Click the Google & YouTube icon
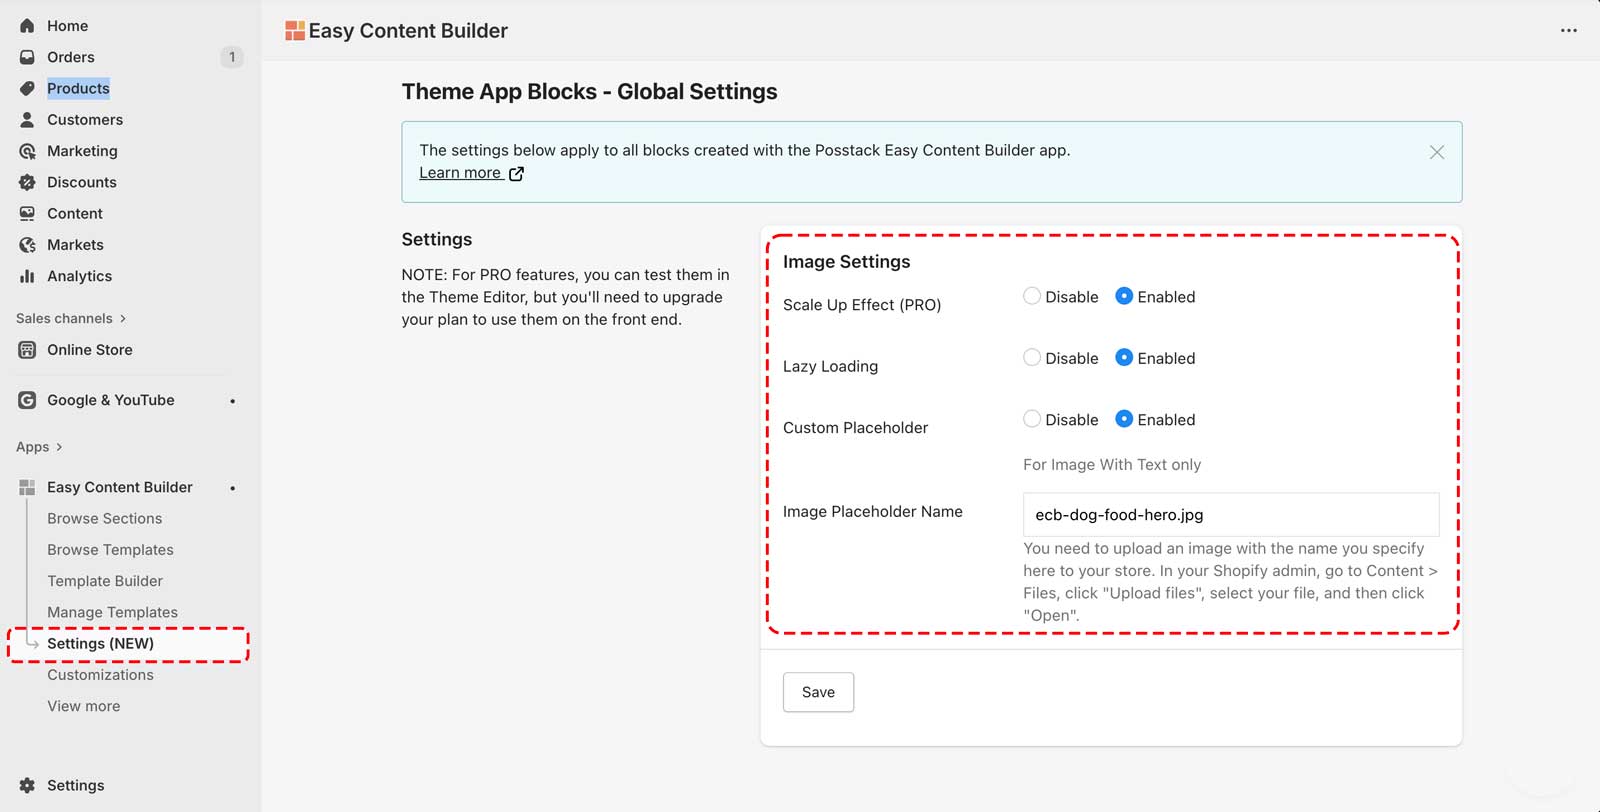This screenshot has height=812, width=1600. click(x=27, y=400)
